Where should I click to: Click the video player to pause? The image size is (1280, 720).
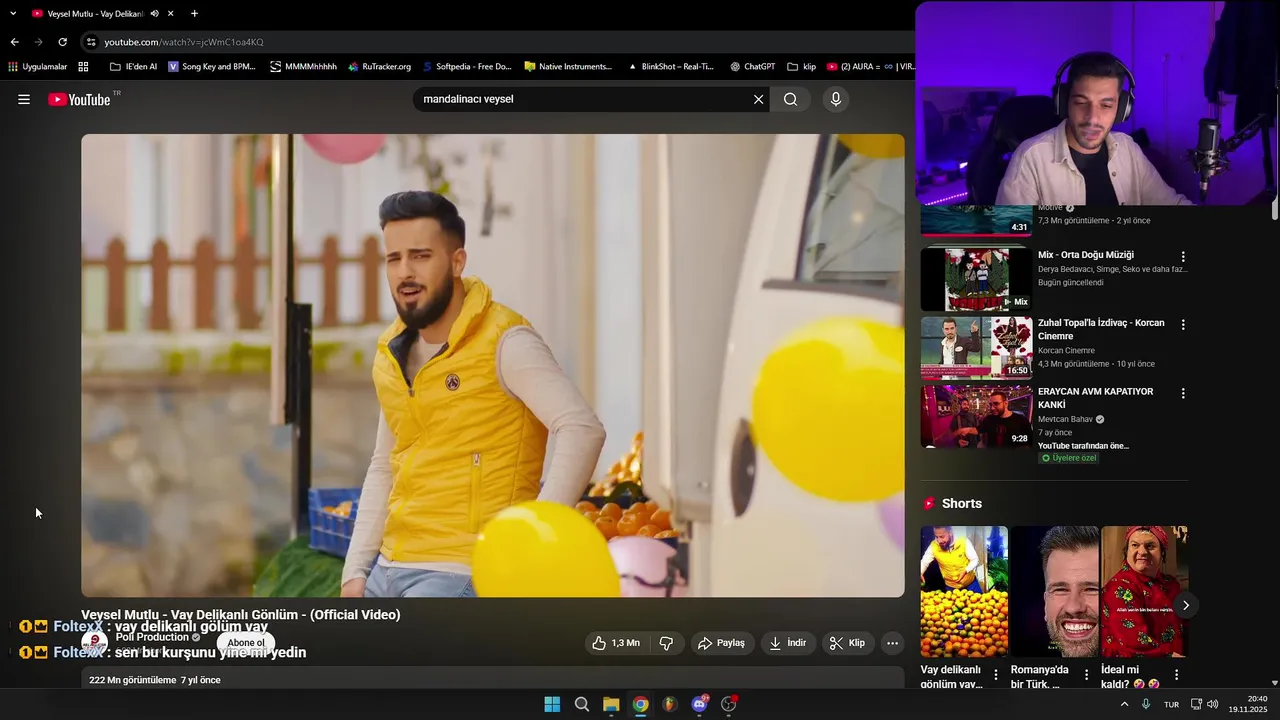(493, 365)
